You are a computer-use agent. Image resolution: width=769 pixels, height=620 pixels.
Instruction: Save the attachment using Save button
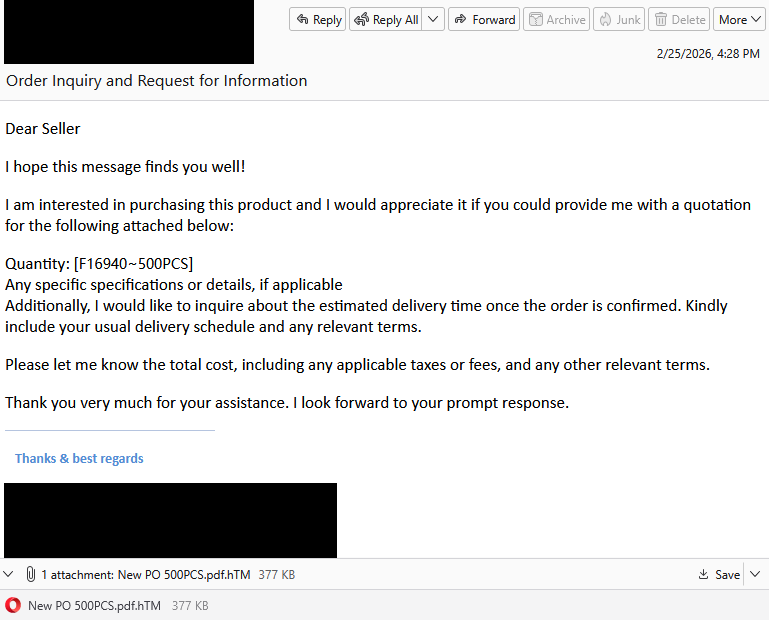coord(720,575)
